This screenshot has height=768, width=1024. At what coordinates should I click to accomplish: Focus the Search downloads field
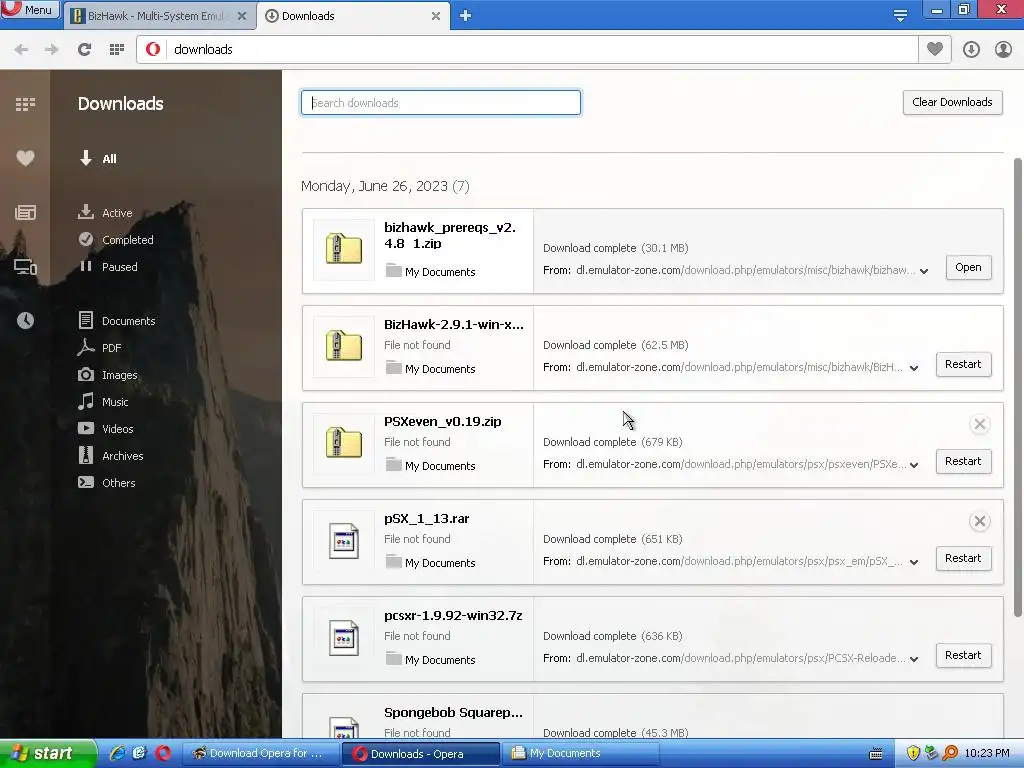point(441,103)
